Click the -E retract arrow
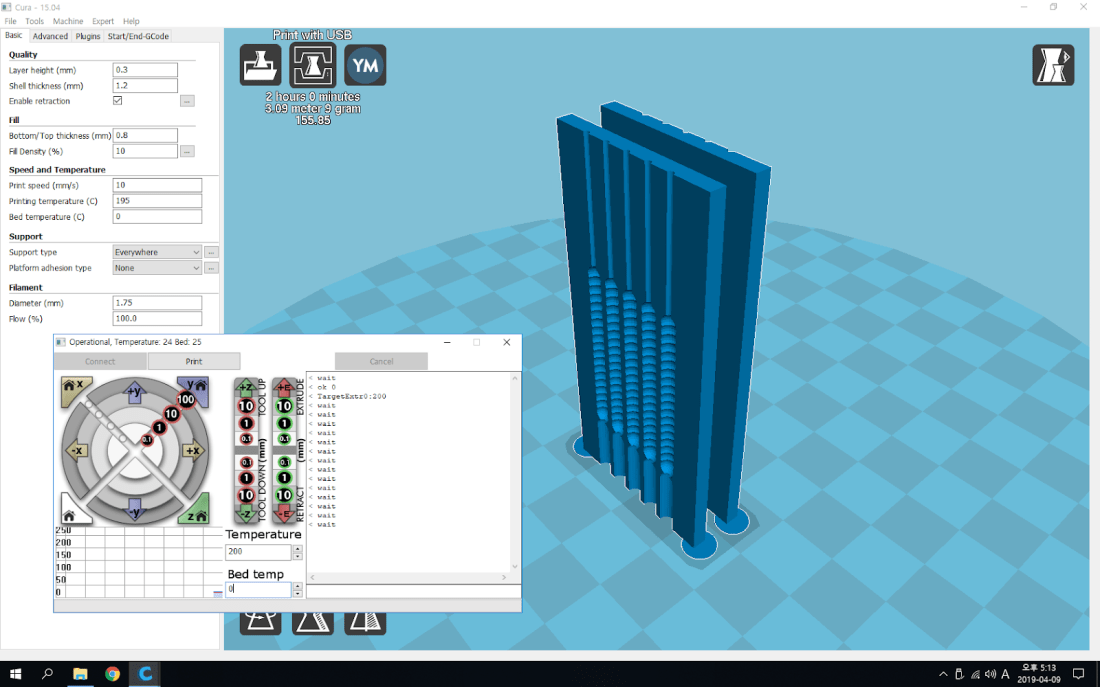 284,514
